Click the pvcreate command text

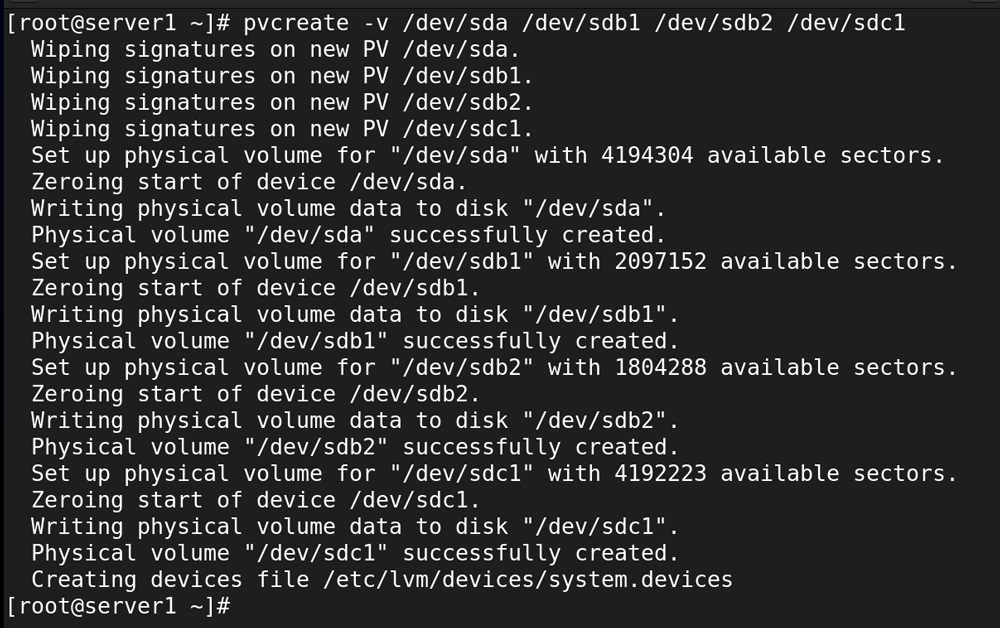coord(296,24)
